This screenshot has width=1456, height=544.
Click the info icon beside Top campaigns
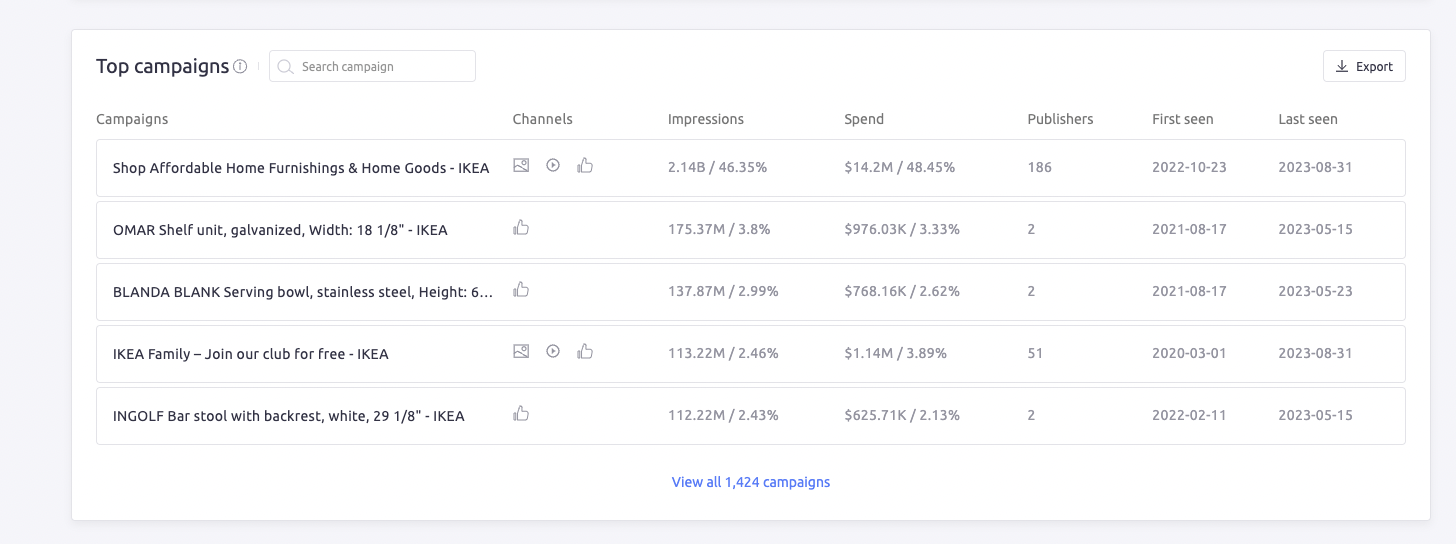[x=240, y=67]
